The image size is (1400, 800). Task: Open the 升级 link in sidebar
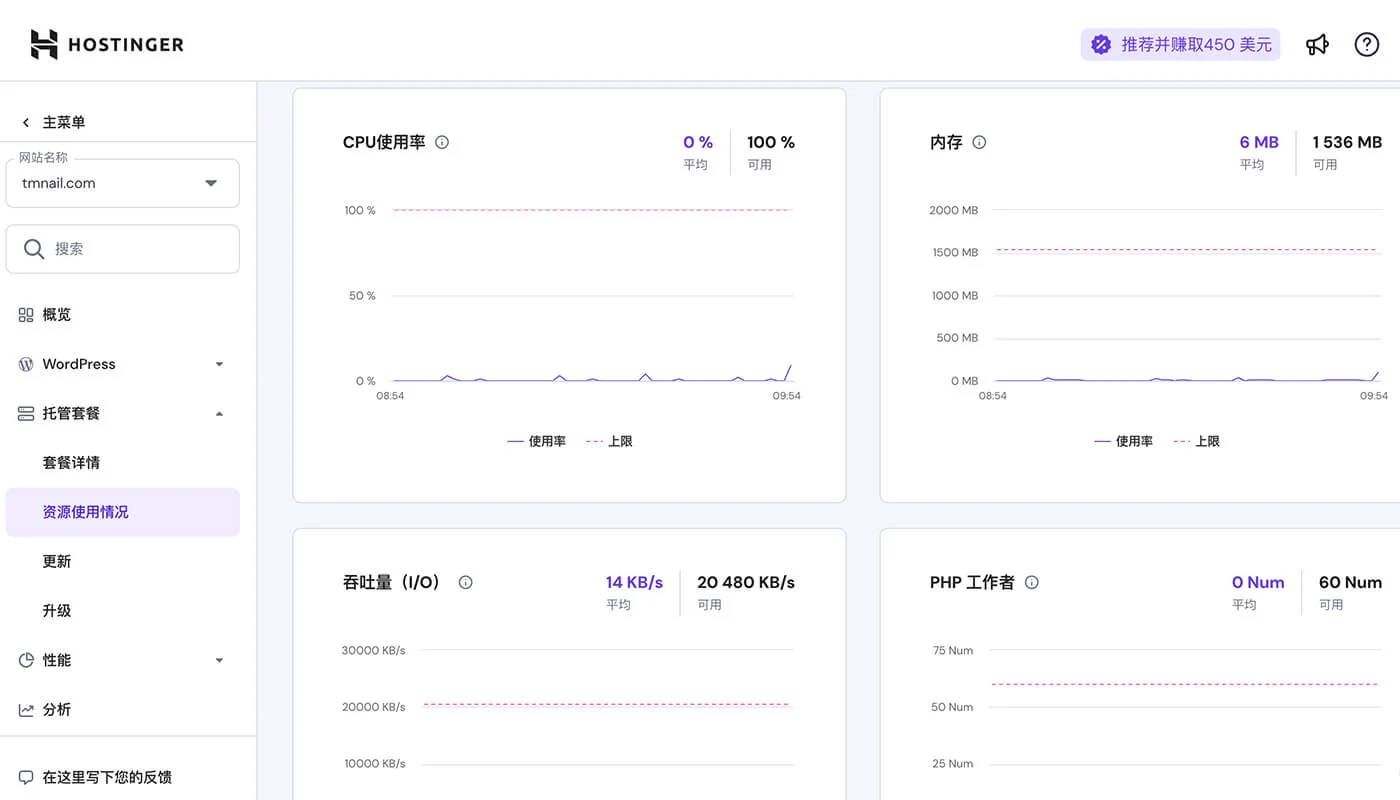[x=57, y=610]
